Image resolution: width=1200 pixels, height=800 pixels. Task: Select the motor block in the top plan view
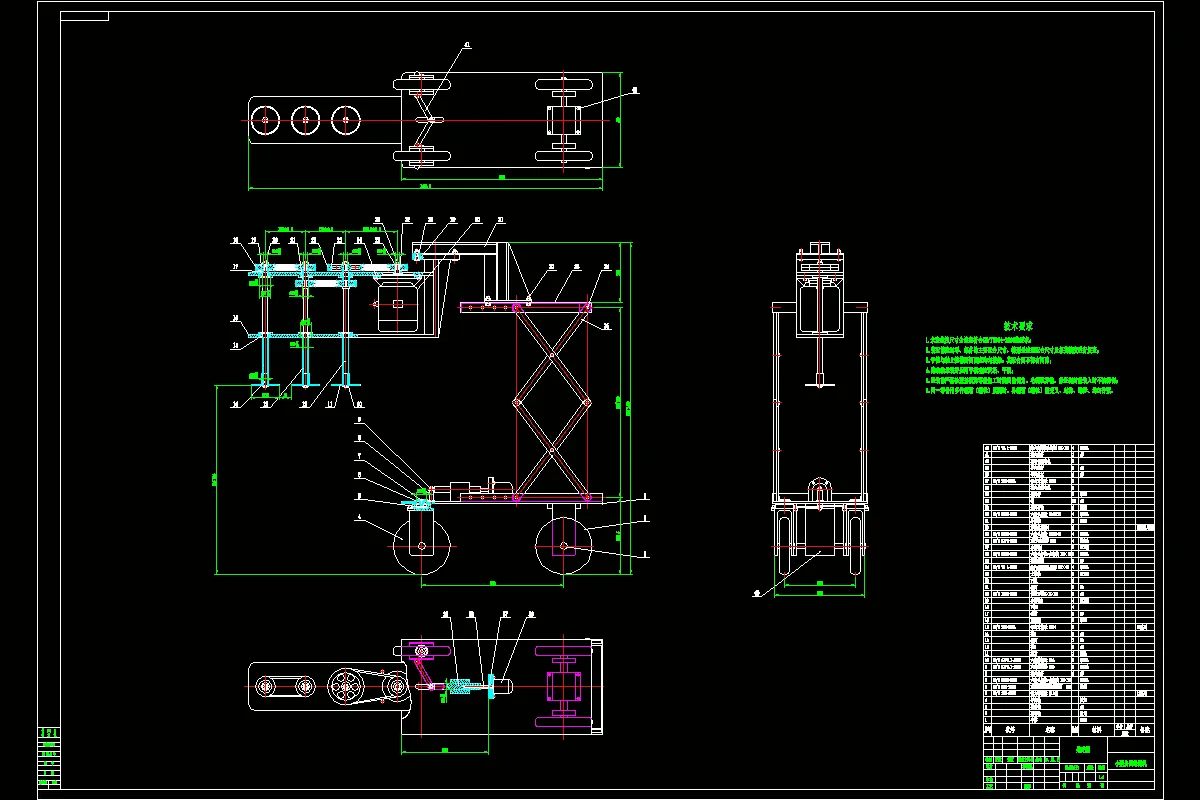562,121
